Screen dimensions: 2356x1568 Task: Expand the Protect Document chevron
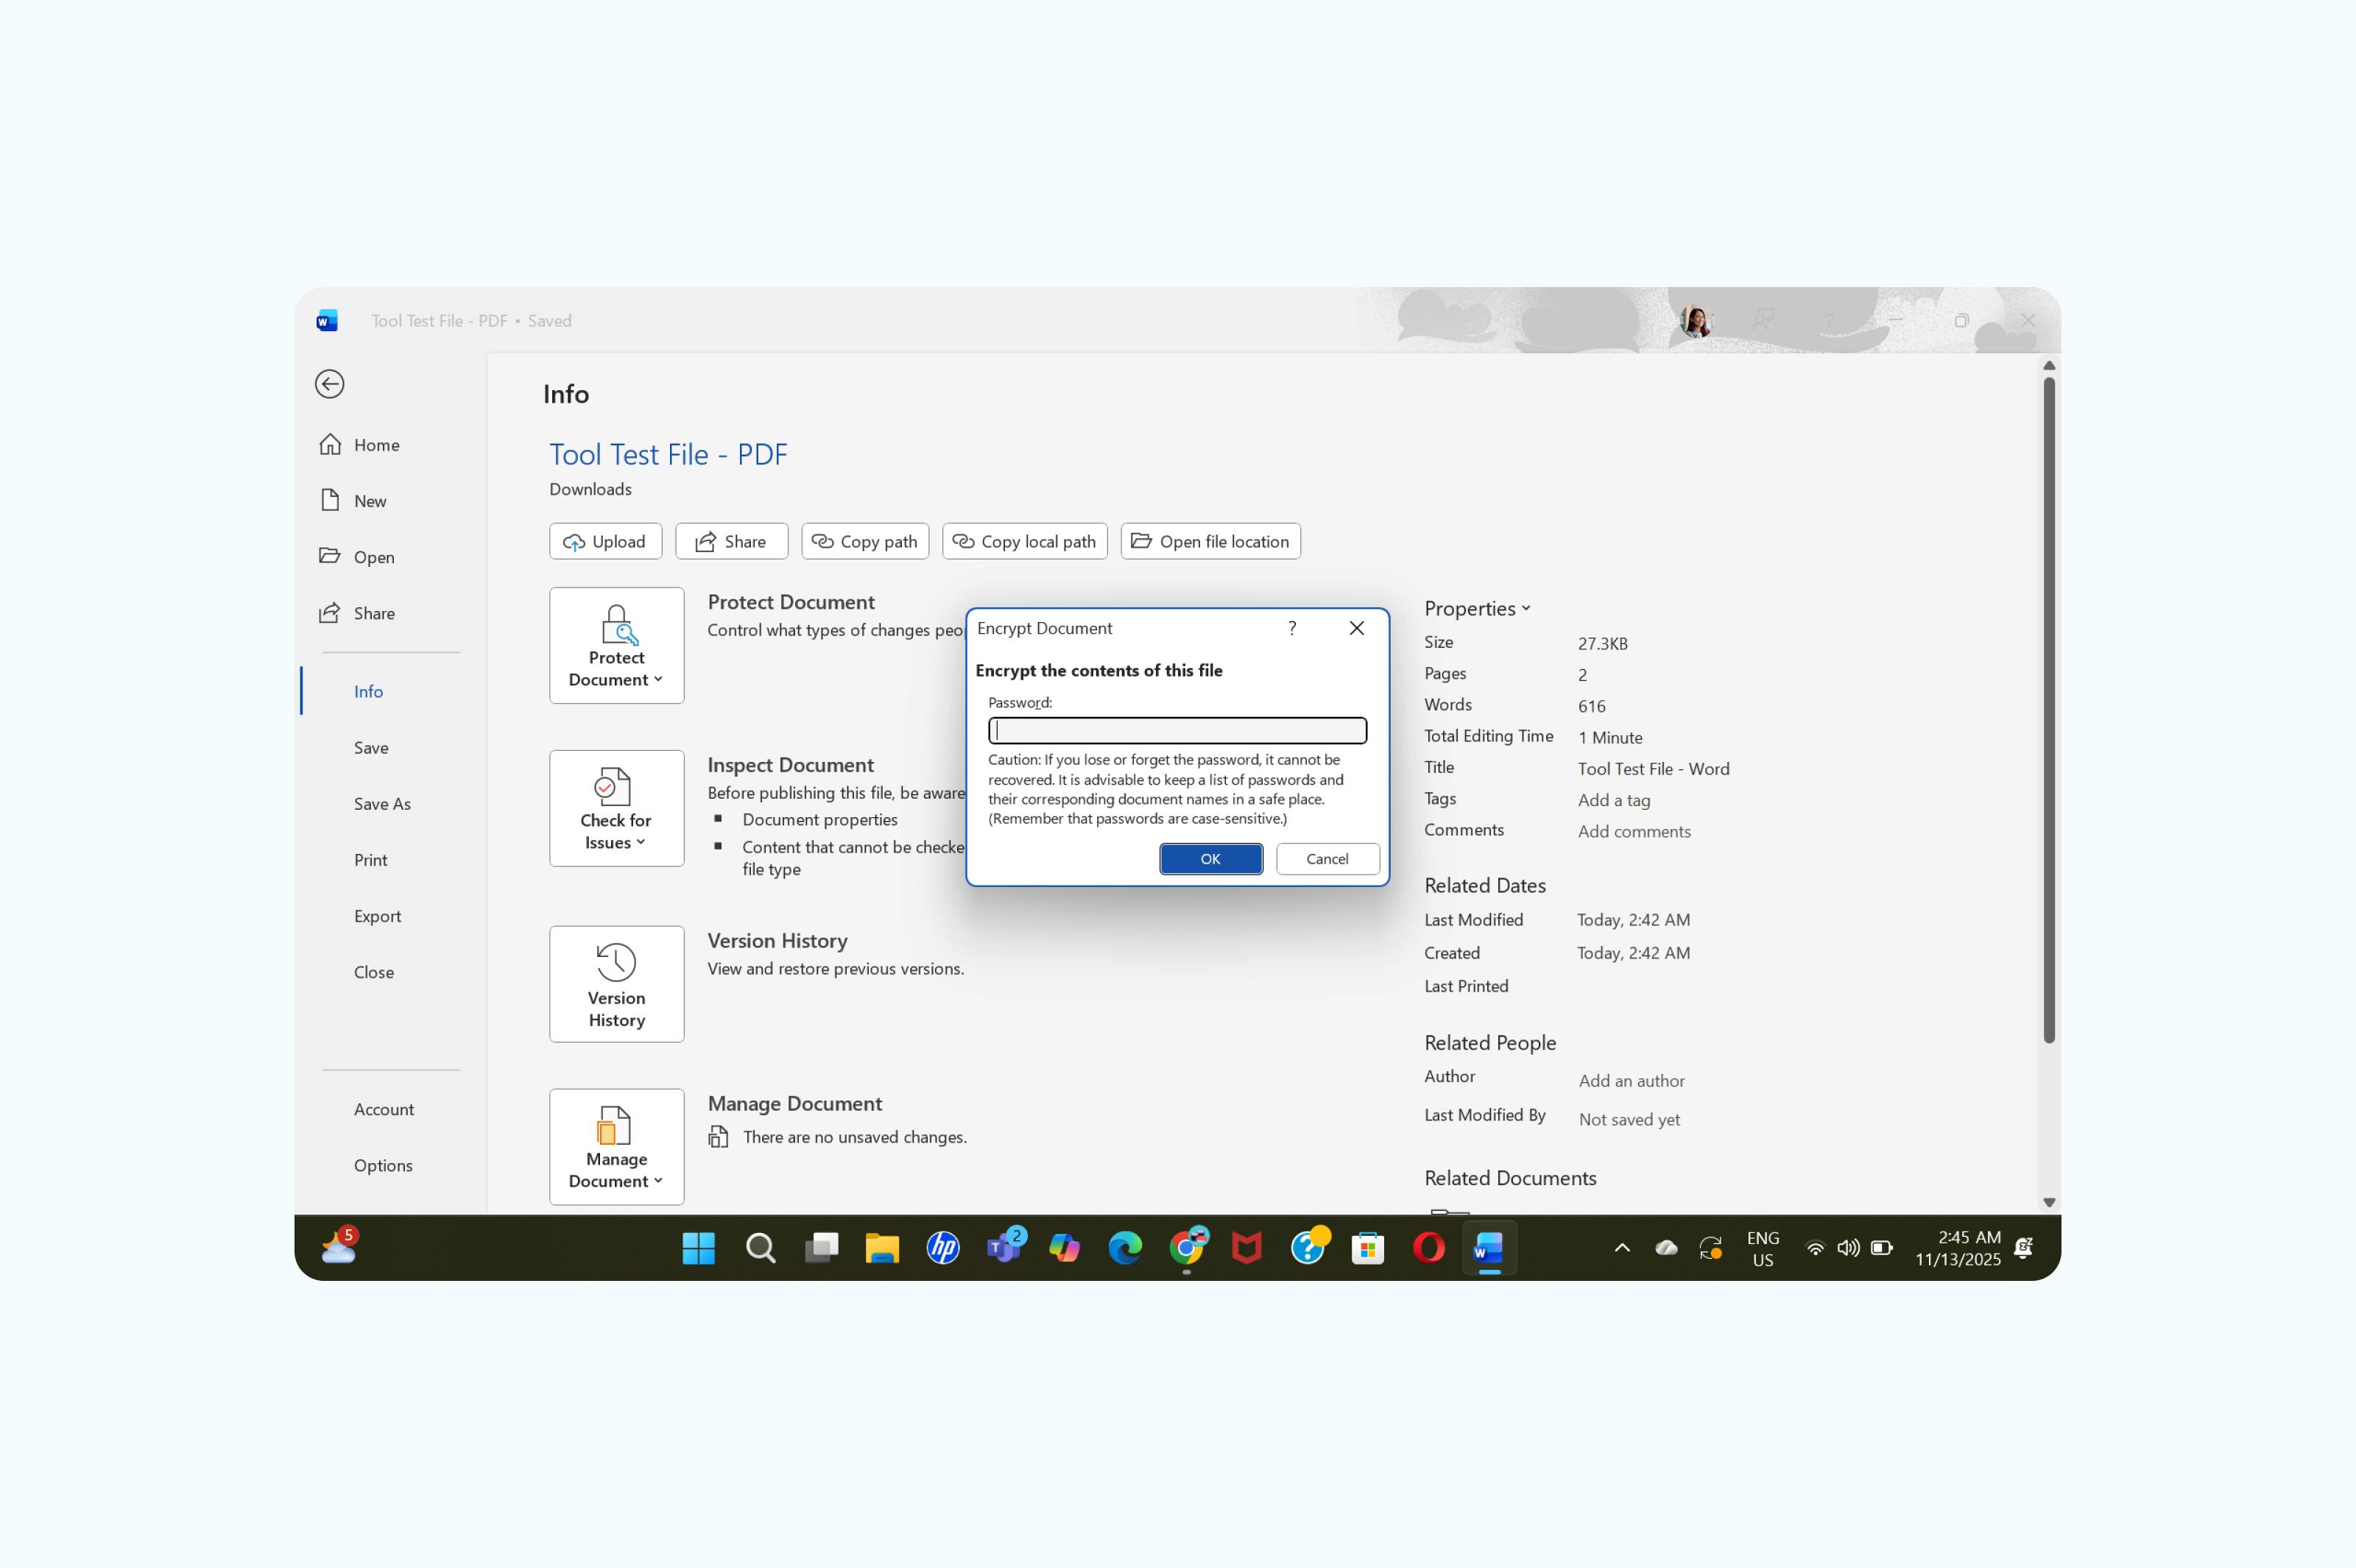click(659, 679)
